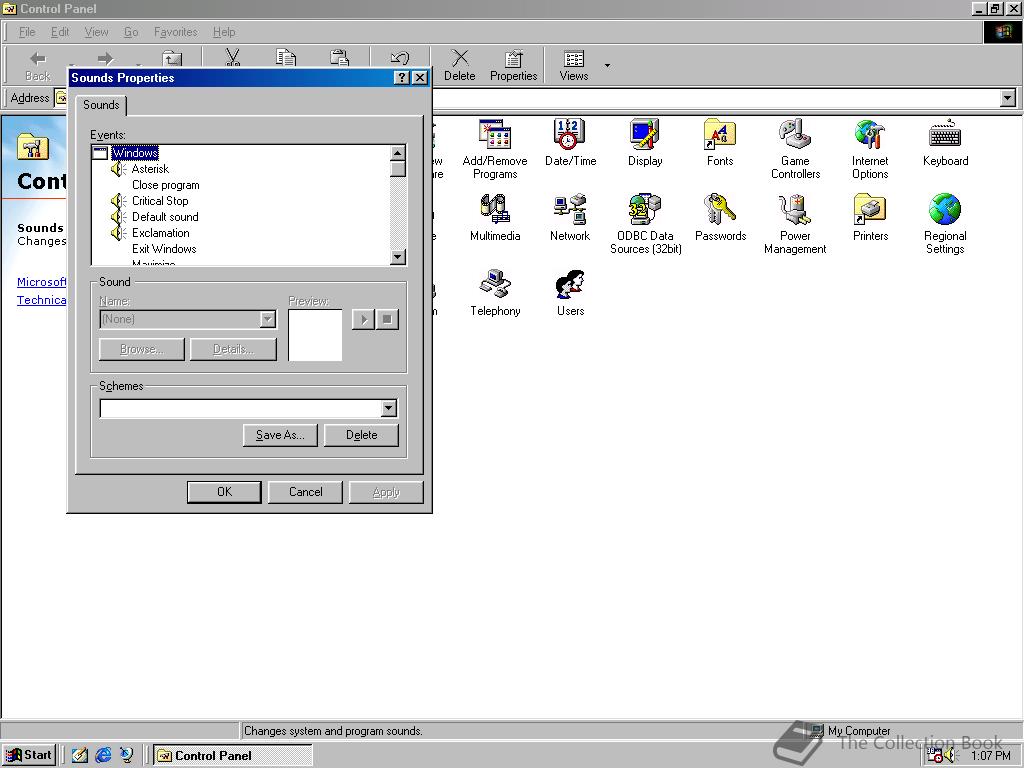Open the Display control panel icon
This screenshot has height=768, width=1024.
pyautogui.click(x=645, y=136)
